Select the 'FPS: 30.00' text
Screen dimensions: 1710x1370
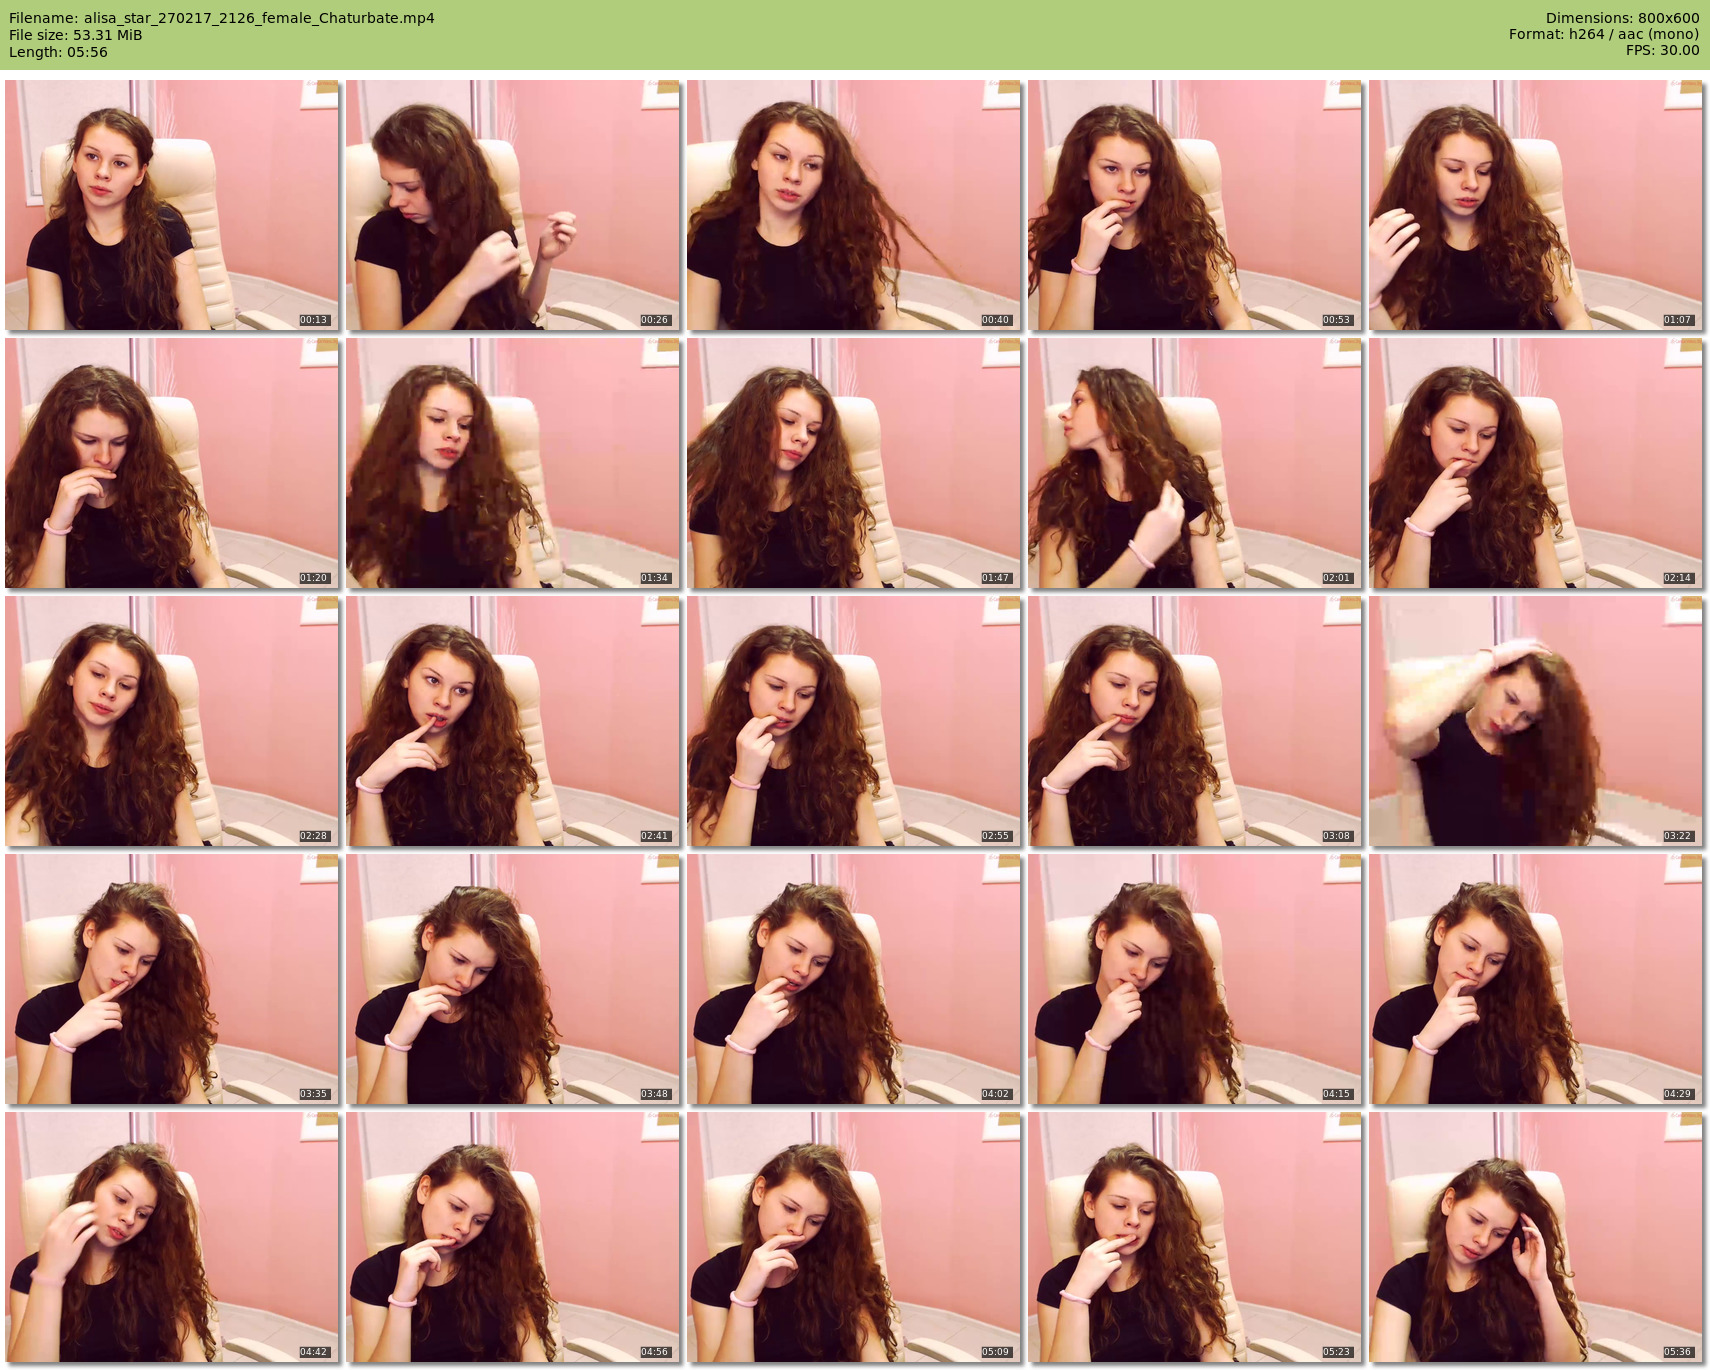[1663, 50]
